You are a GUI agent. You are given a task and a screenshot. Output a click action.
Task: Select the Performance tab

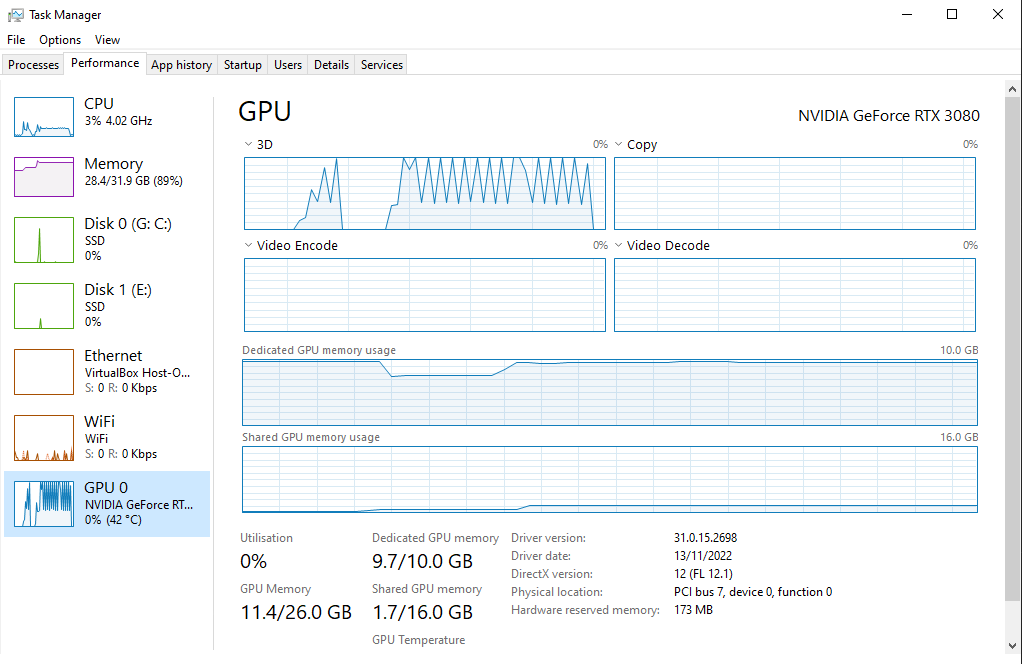pos(105,63)
